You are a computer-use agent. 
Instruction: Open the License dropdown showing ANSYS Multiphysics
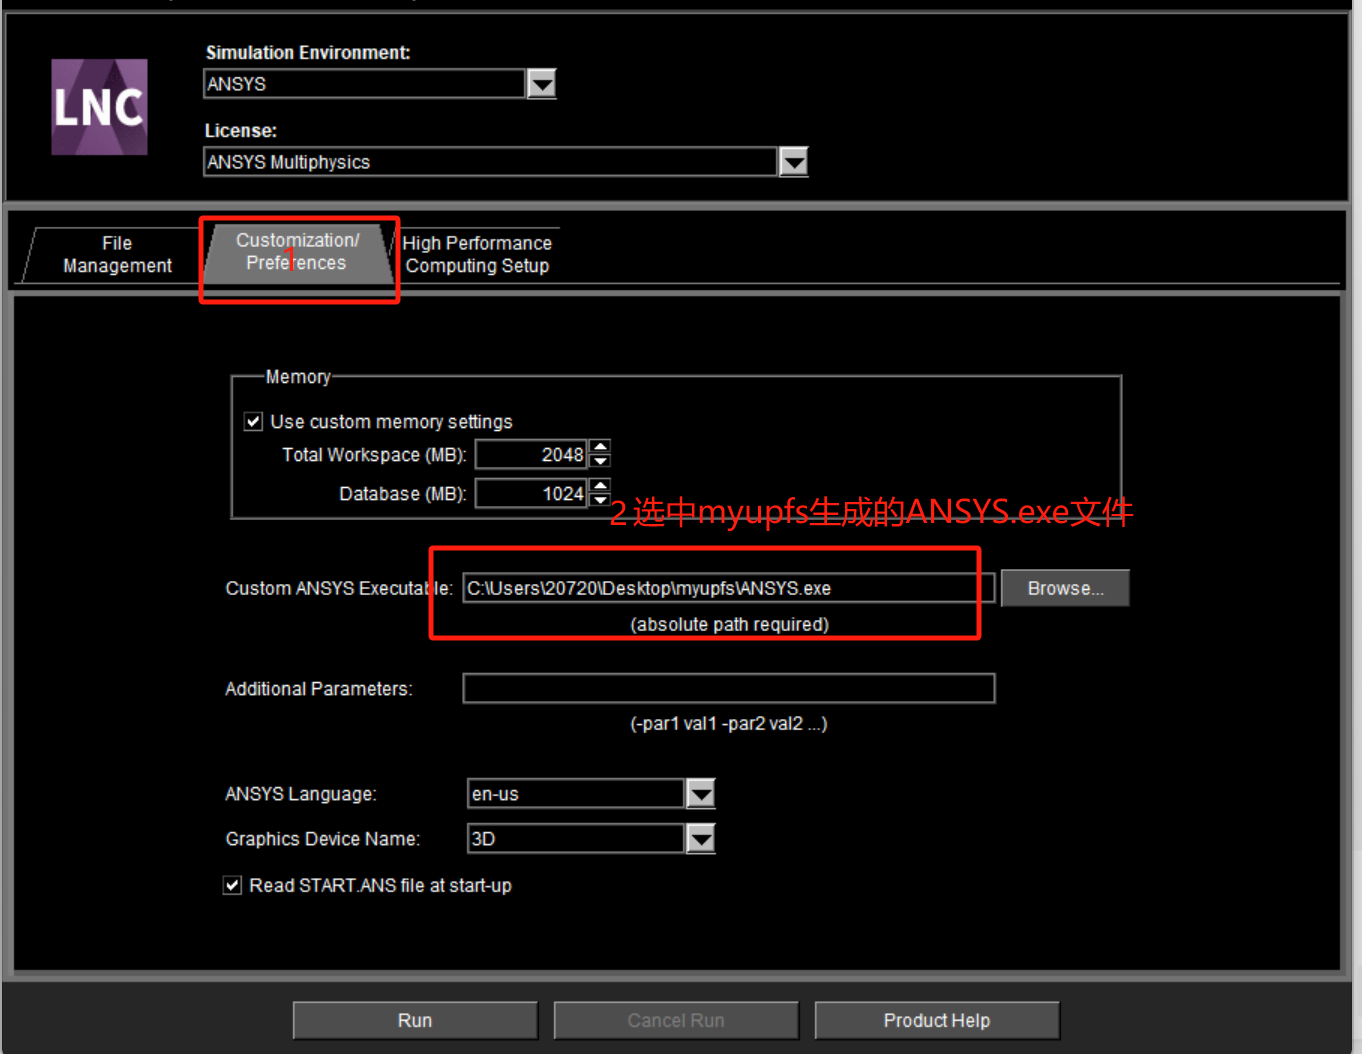point(793,161)
